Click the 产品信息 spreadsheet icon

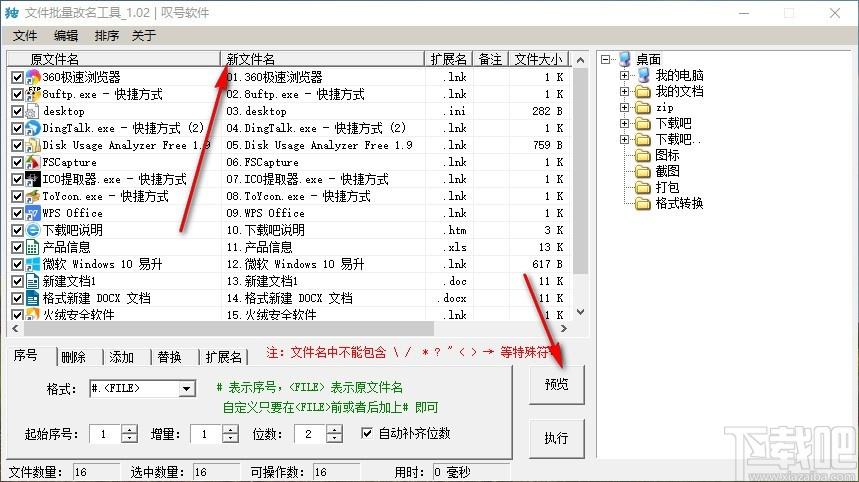point(33,247)
